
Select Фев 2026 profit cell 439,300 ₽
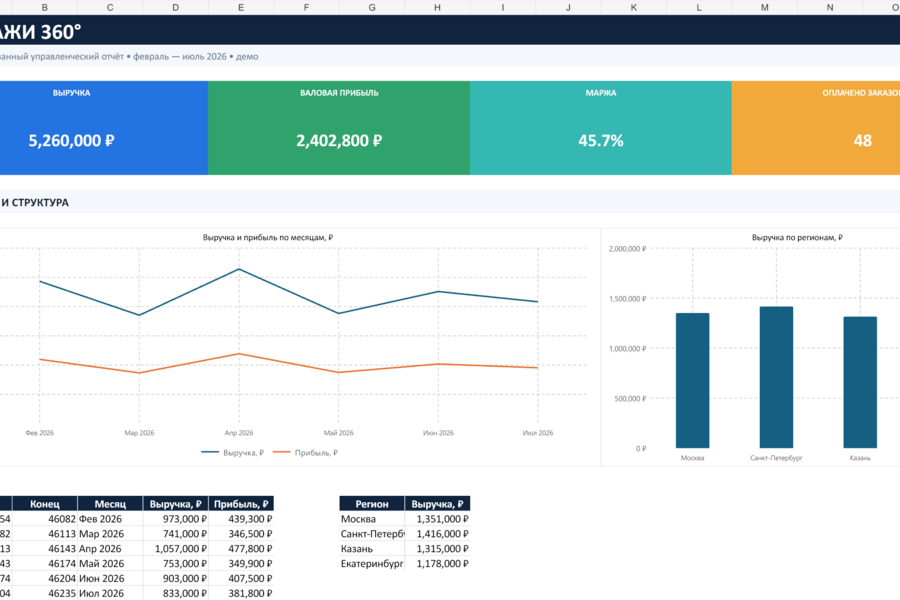[241, 518]
